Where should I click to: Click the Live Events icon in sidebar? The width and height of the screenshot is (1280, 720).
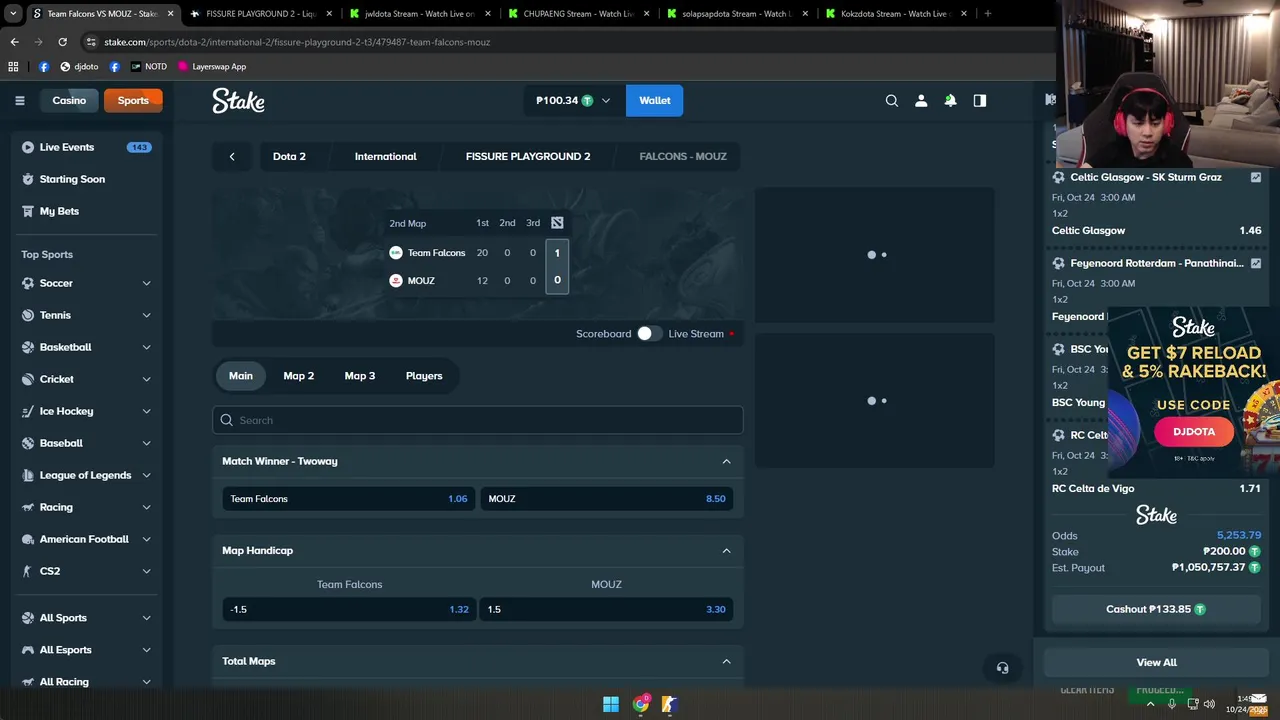(x=28, y=147)
